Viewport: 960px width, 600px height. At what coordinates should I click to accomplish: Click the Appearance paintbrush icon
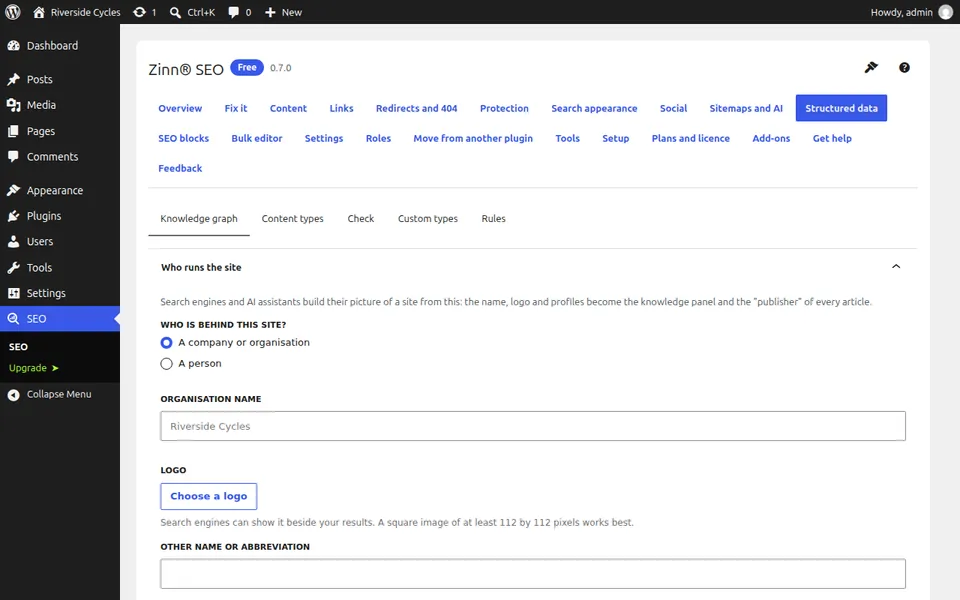coord(13,190)
